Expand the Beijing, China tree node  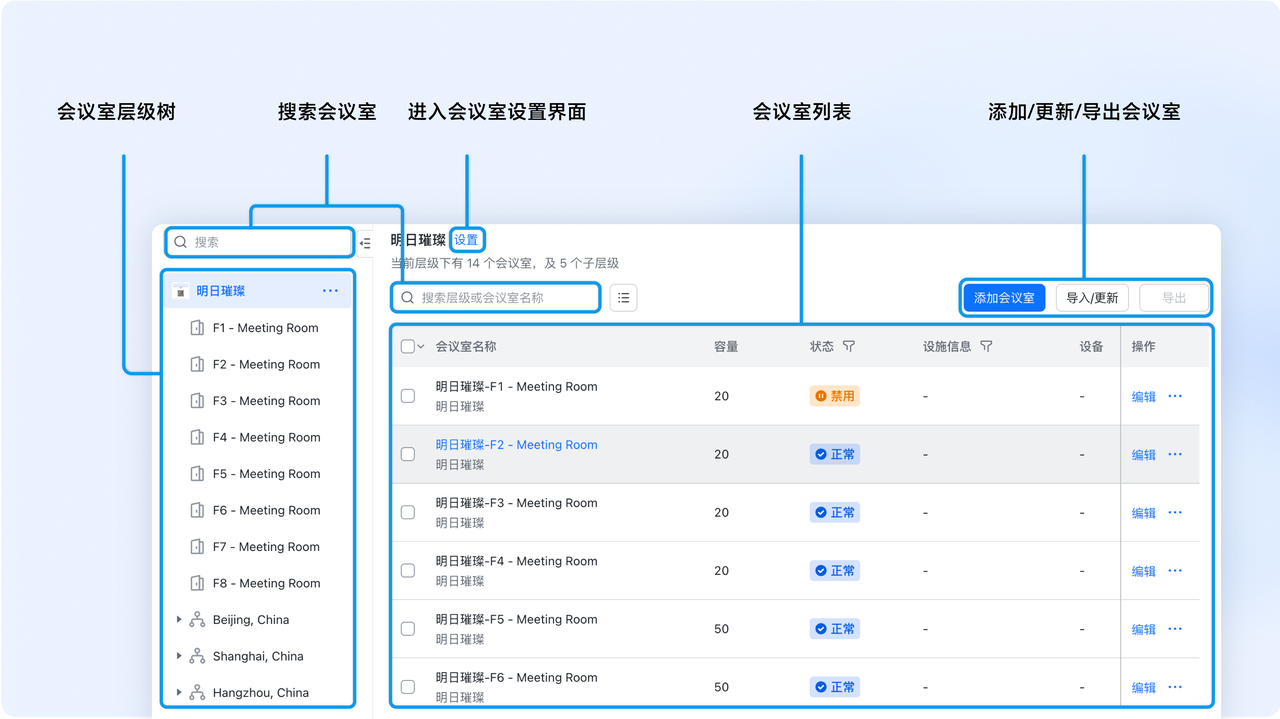click(179, 620)
